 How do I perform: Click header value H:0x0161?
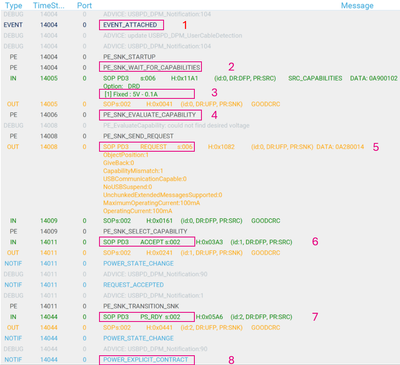coord(160,221)
